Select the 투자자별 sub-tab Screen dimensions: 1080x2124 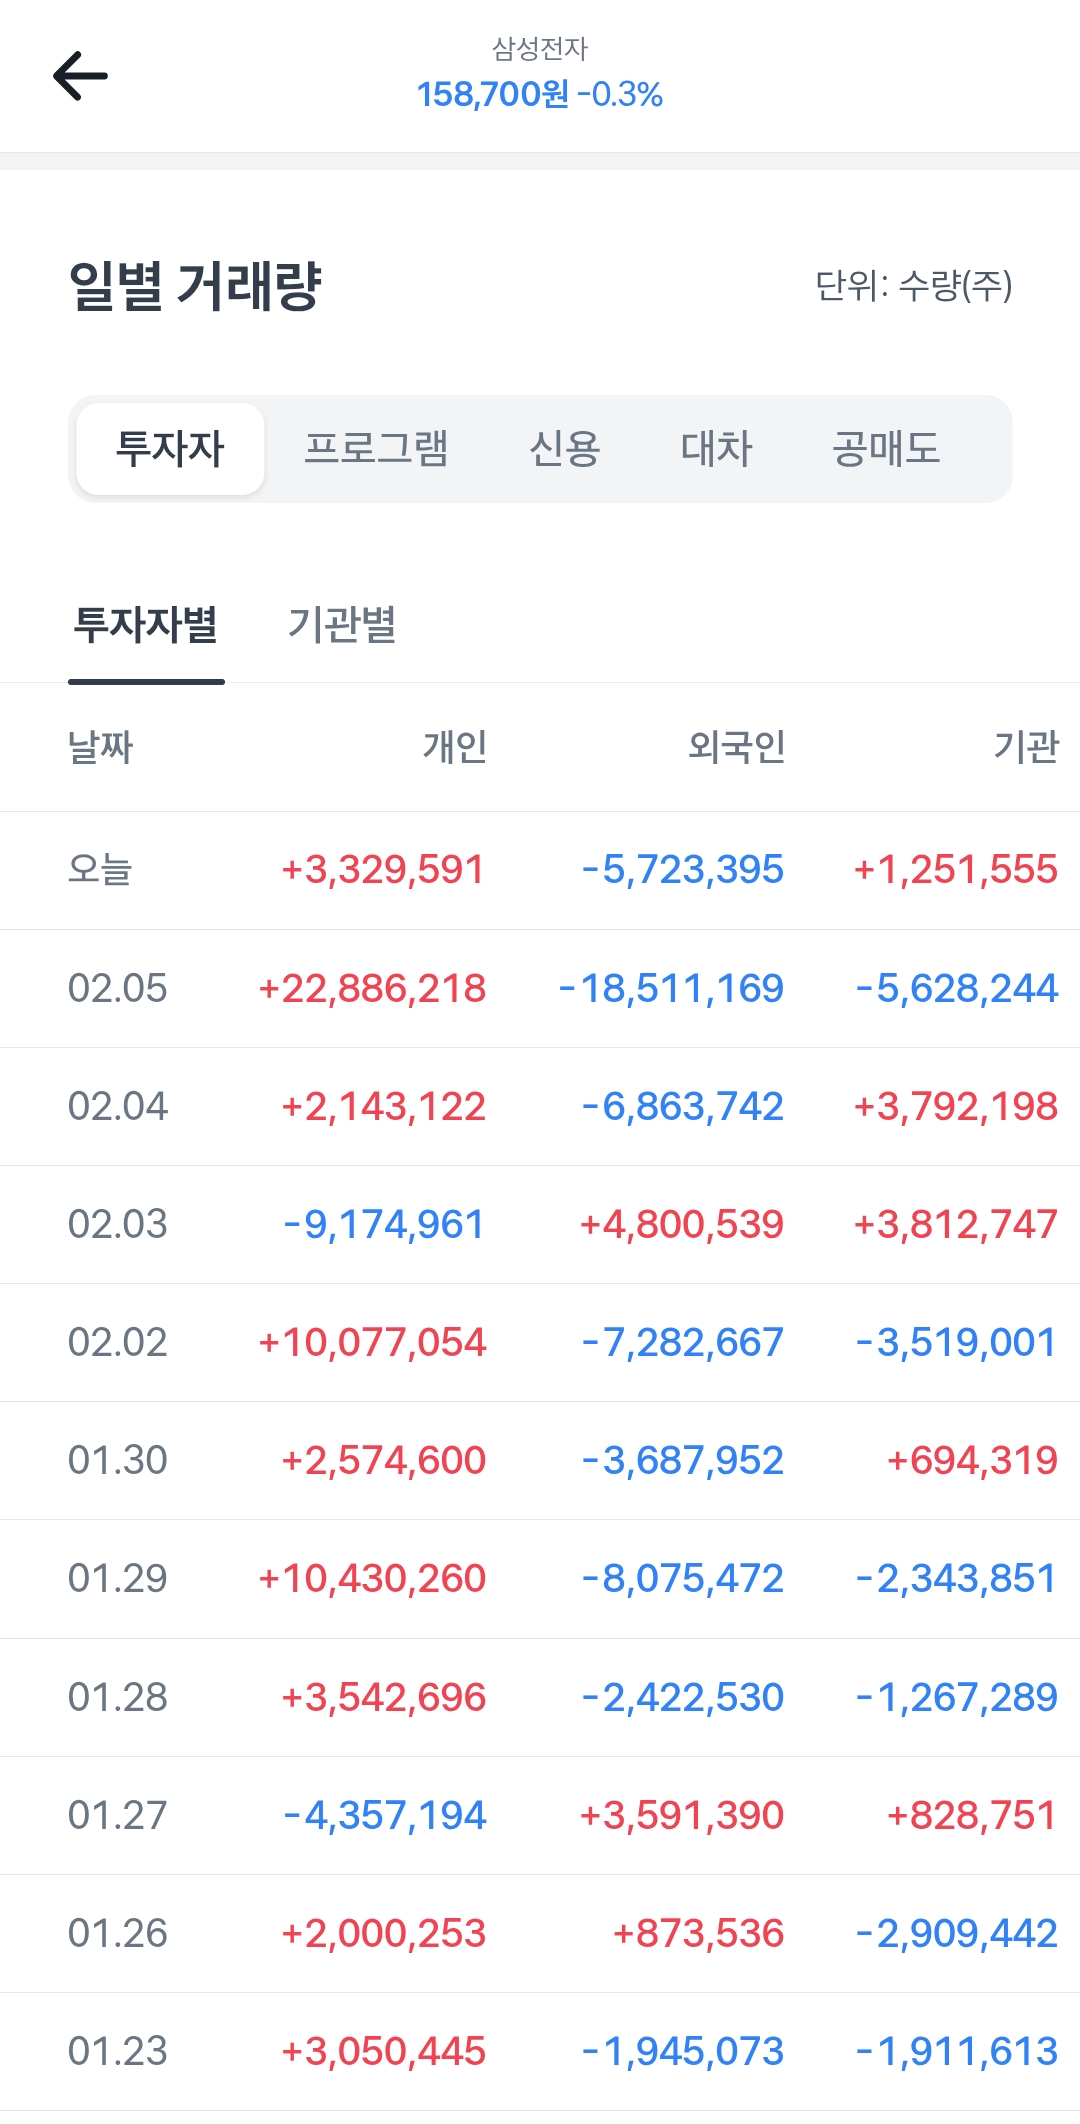[x=146, y=625]
